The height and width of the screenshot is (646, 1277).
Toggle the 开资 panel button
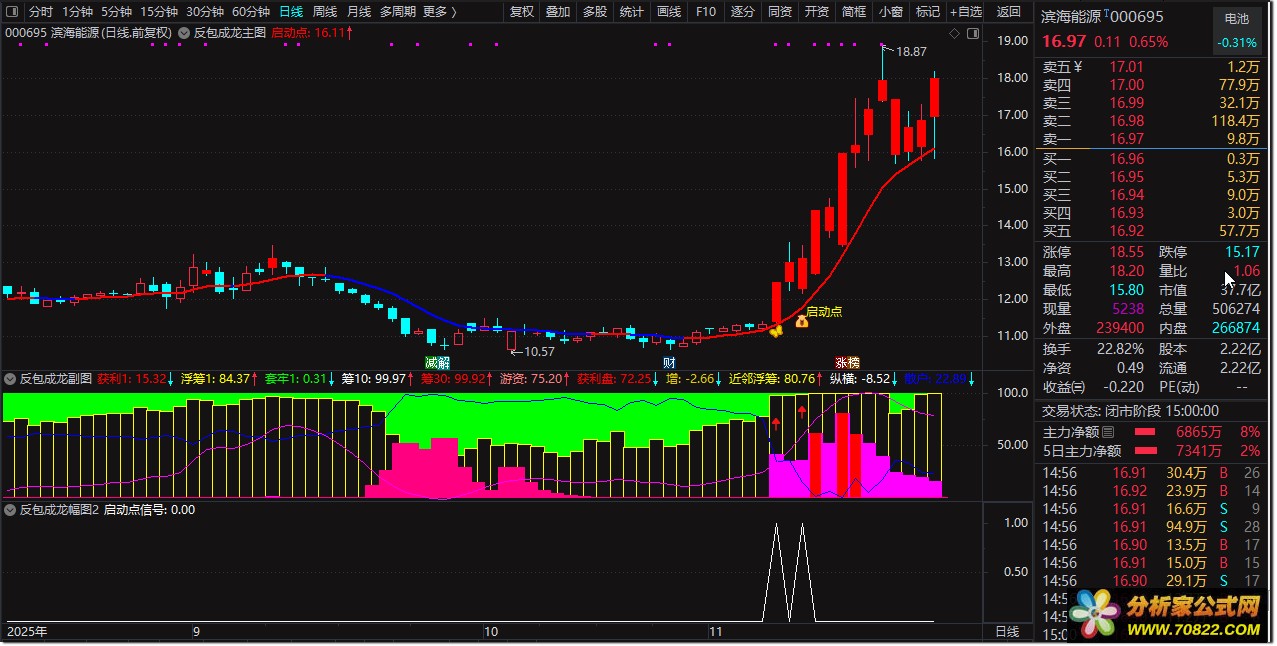817,12
